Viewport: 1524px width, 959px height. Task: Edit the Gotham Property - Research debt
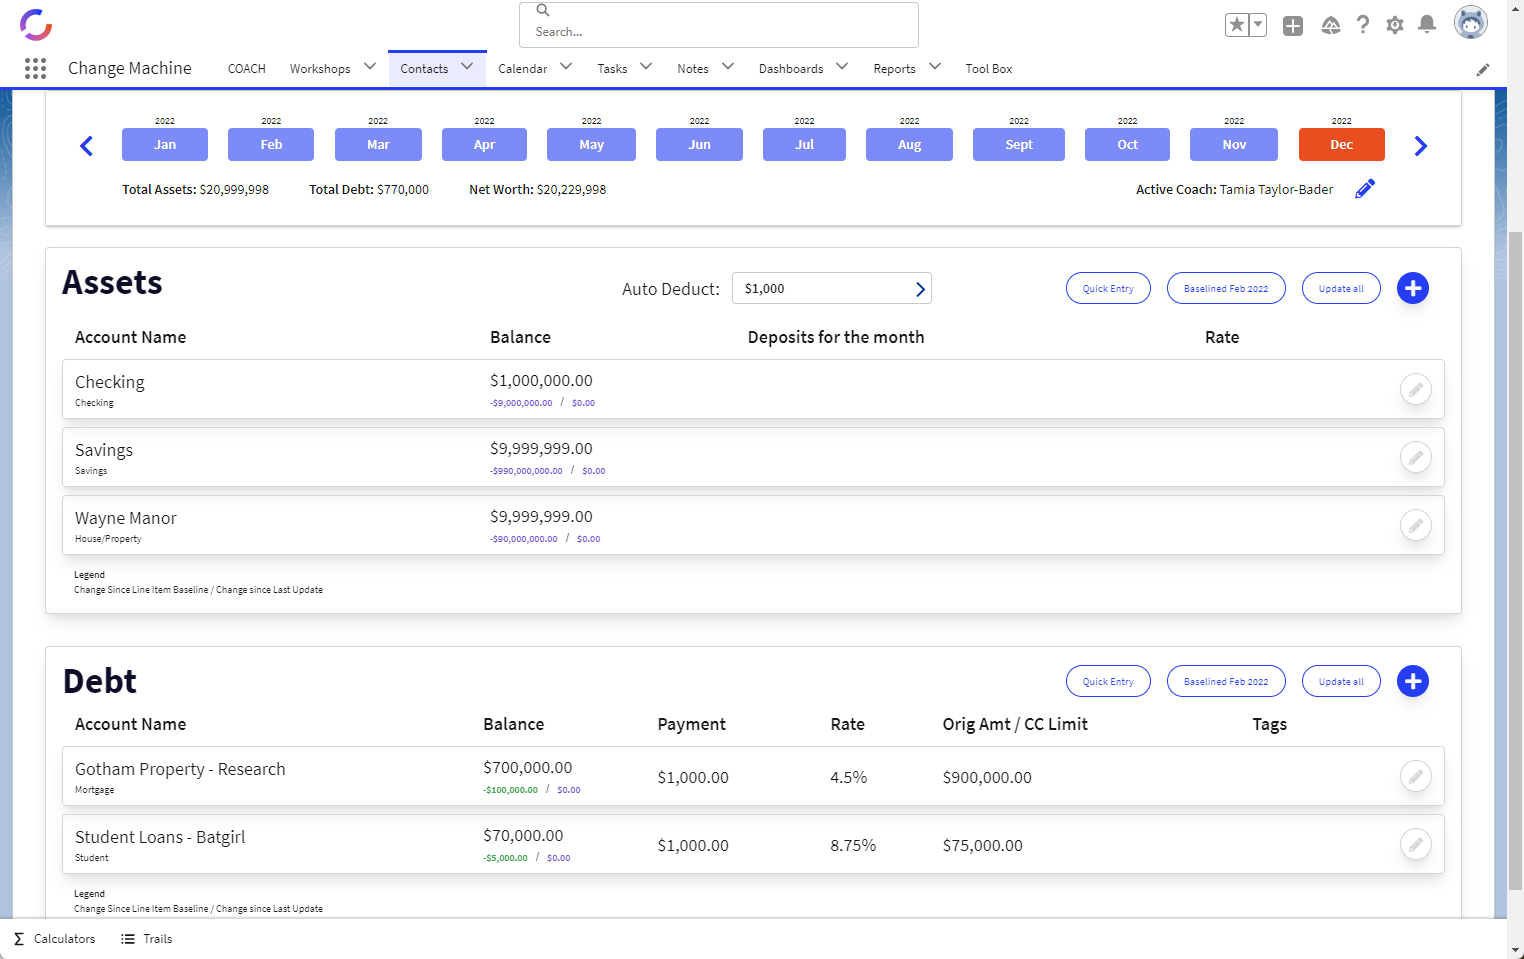coord(1416,776)
